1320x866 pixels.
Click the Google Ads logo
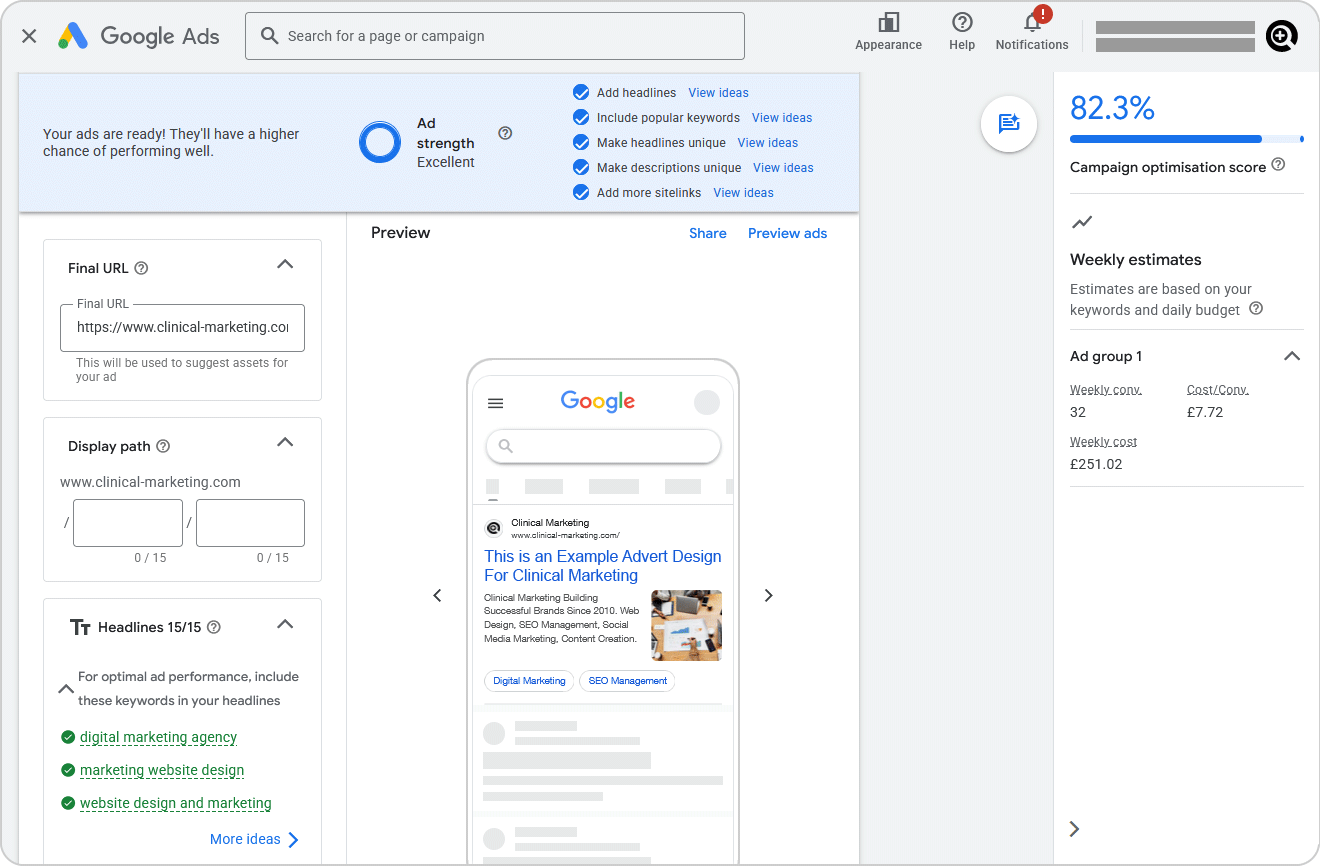[x=139, y=35]
